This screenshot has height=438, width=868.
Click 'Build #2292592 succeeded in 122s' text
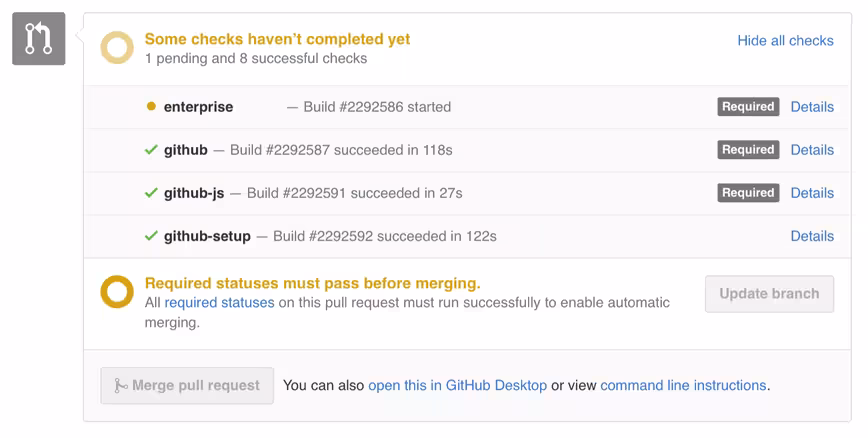(x=385, y=236)
